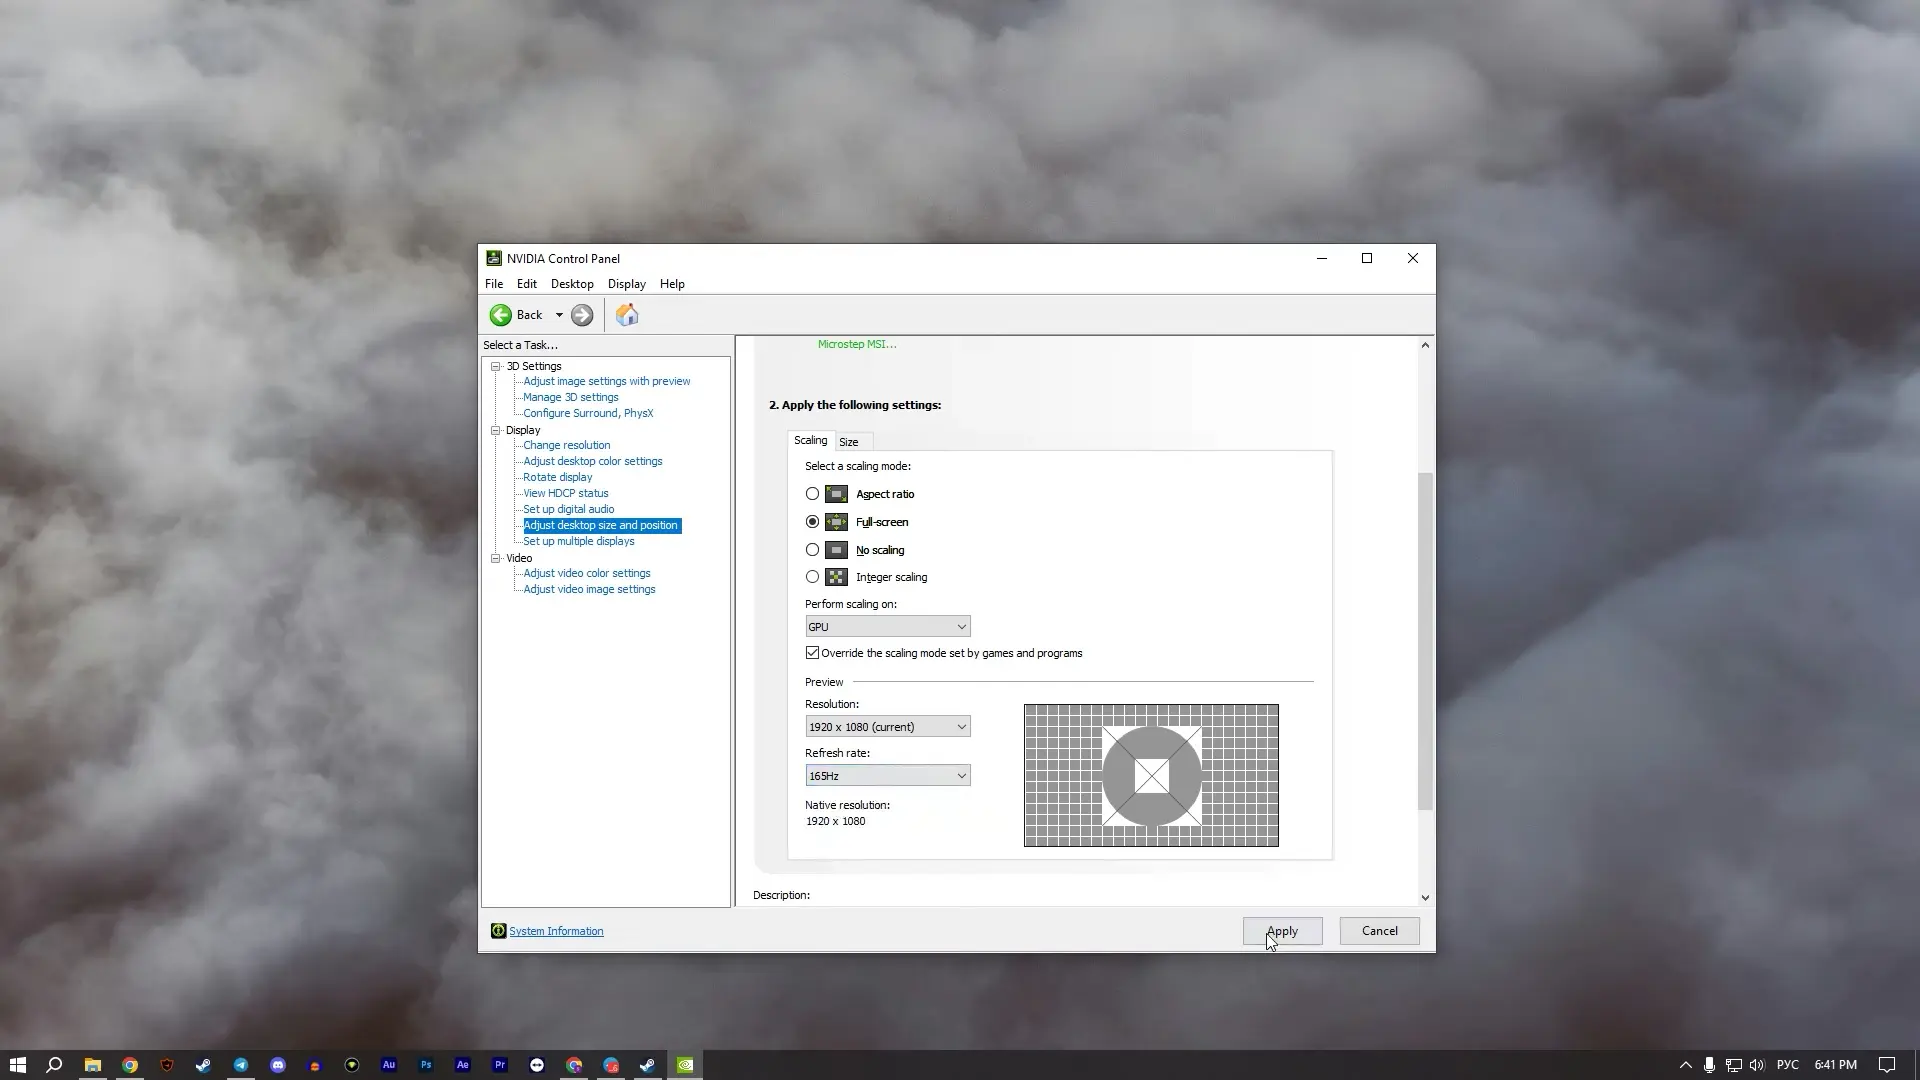Open After Effects from the taskbar
Screen dimensions: 1920x1080
(463, 1065)
